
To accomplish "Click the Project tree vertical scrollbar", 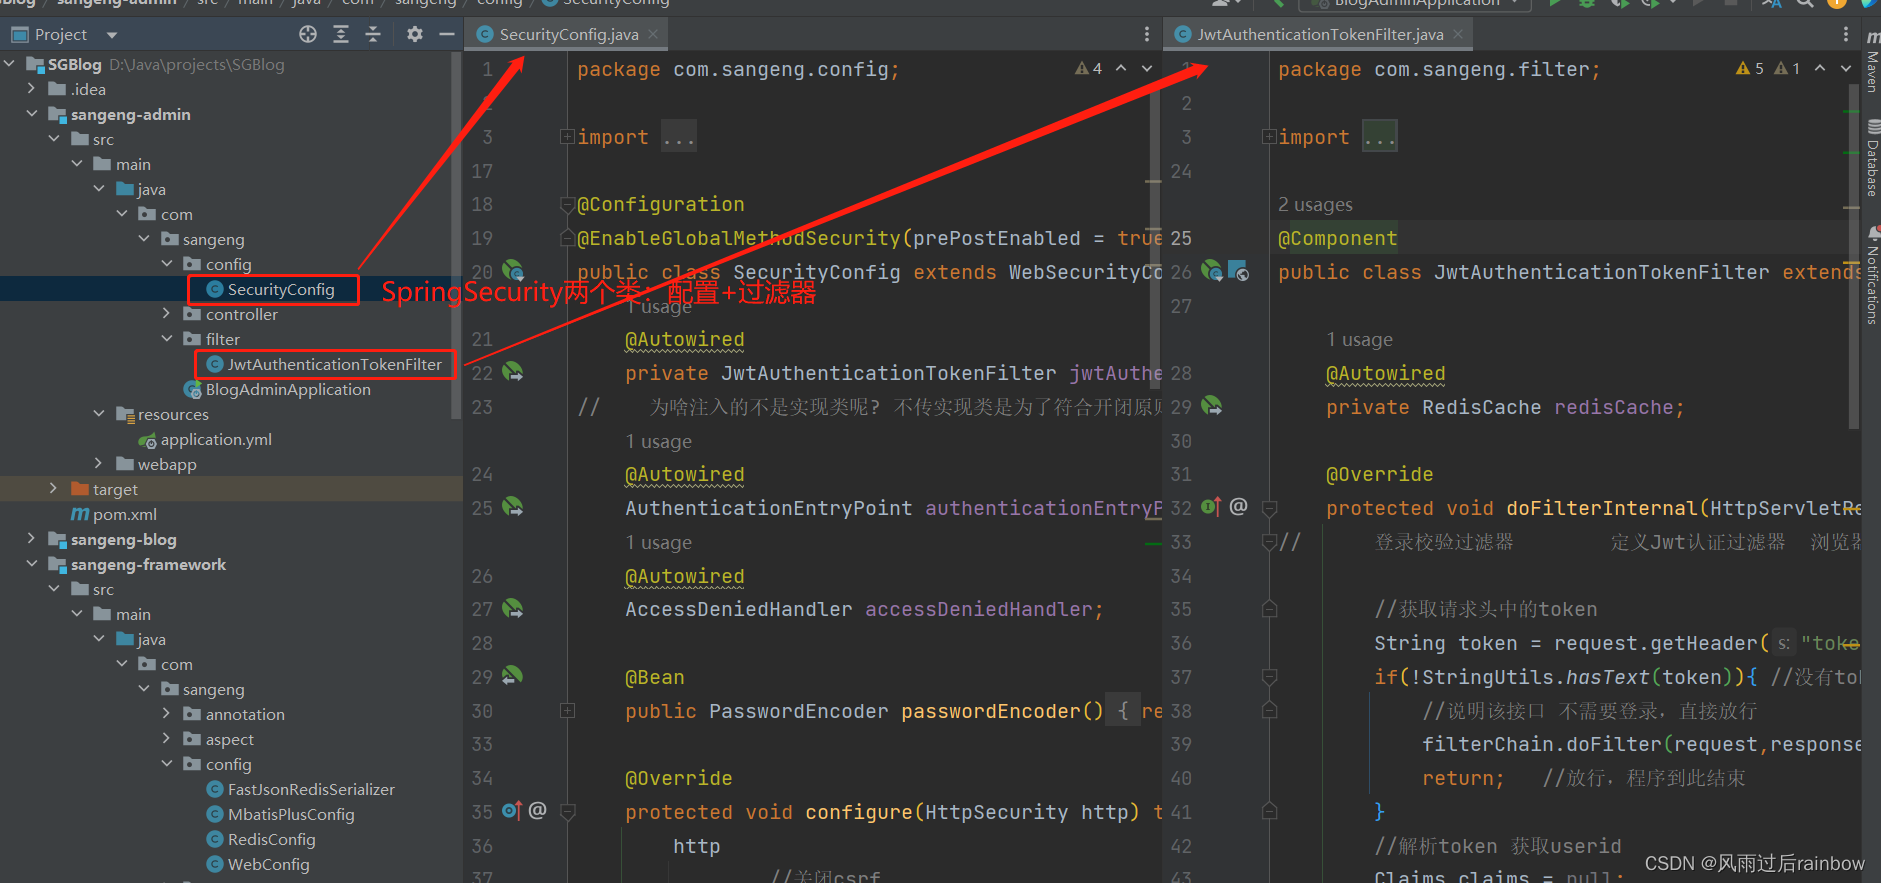I will pyautogui.click(x=457, y=235).
